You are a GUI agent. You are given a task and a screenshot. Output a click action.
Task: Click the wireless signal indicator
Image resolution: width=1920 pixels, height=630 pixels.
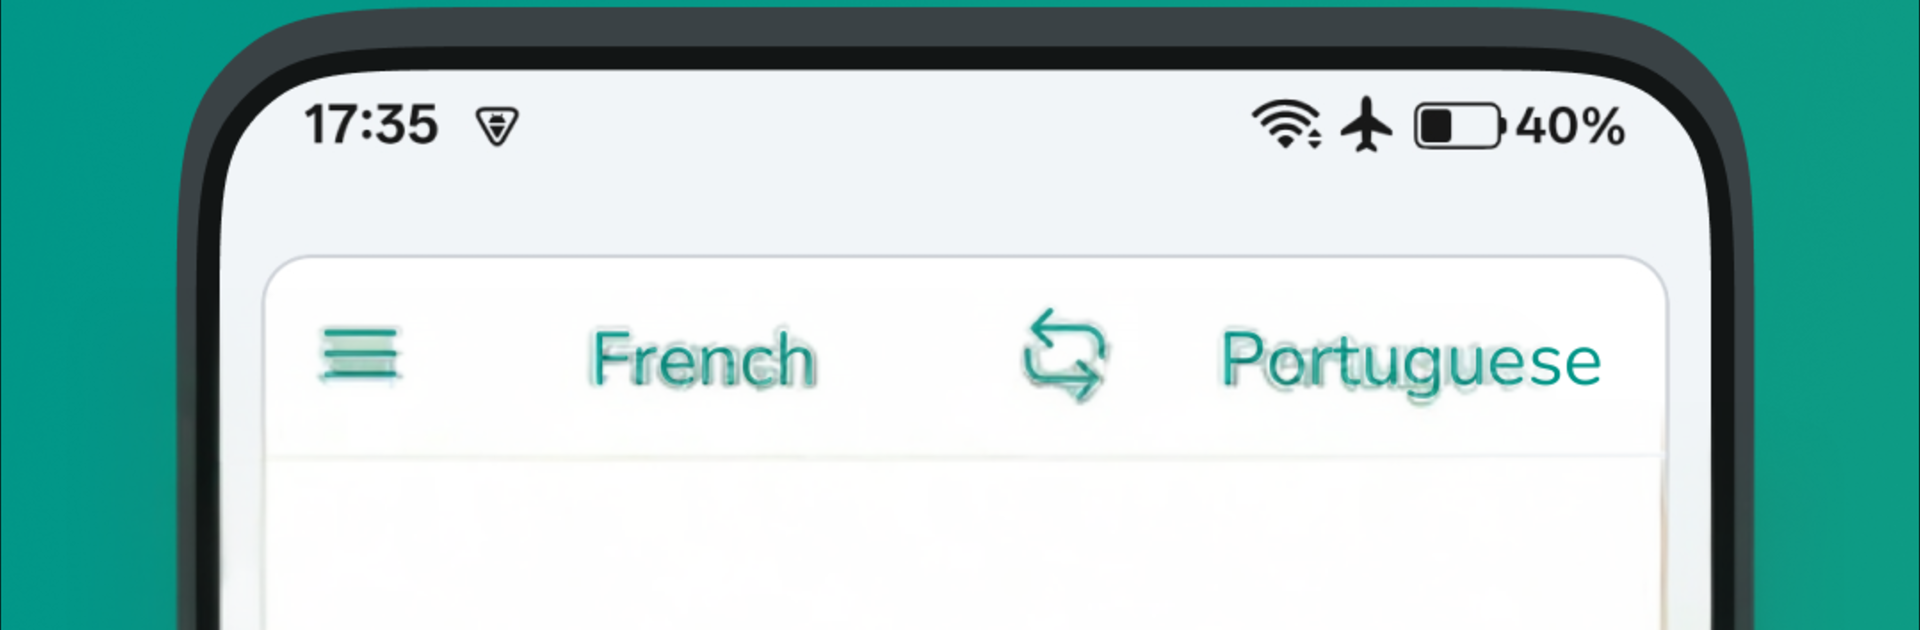(1286, 126)
